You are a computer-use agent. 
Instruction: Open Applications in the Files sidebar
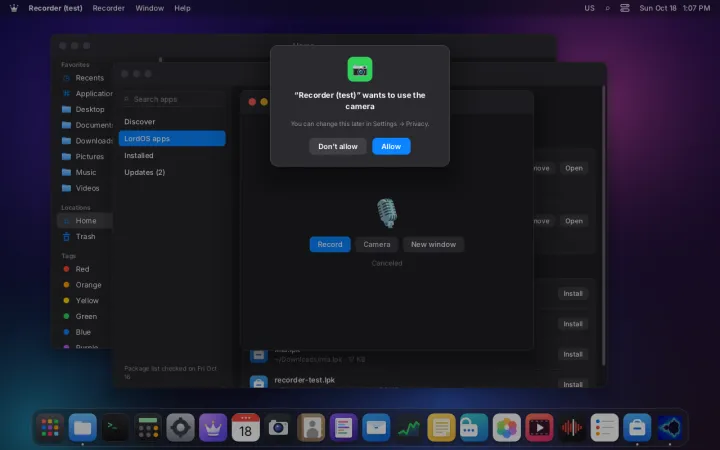(85, 94)
